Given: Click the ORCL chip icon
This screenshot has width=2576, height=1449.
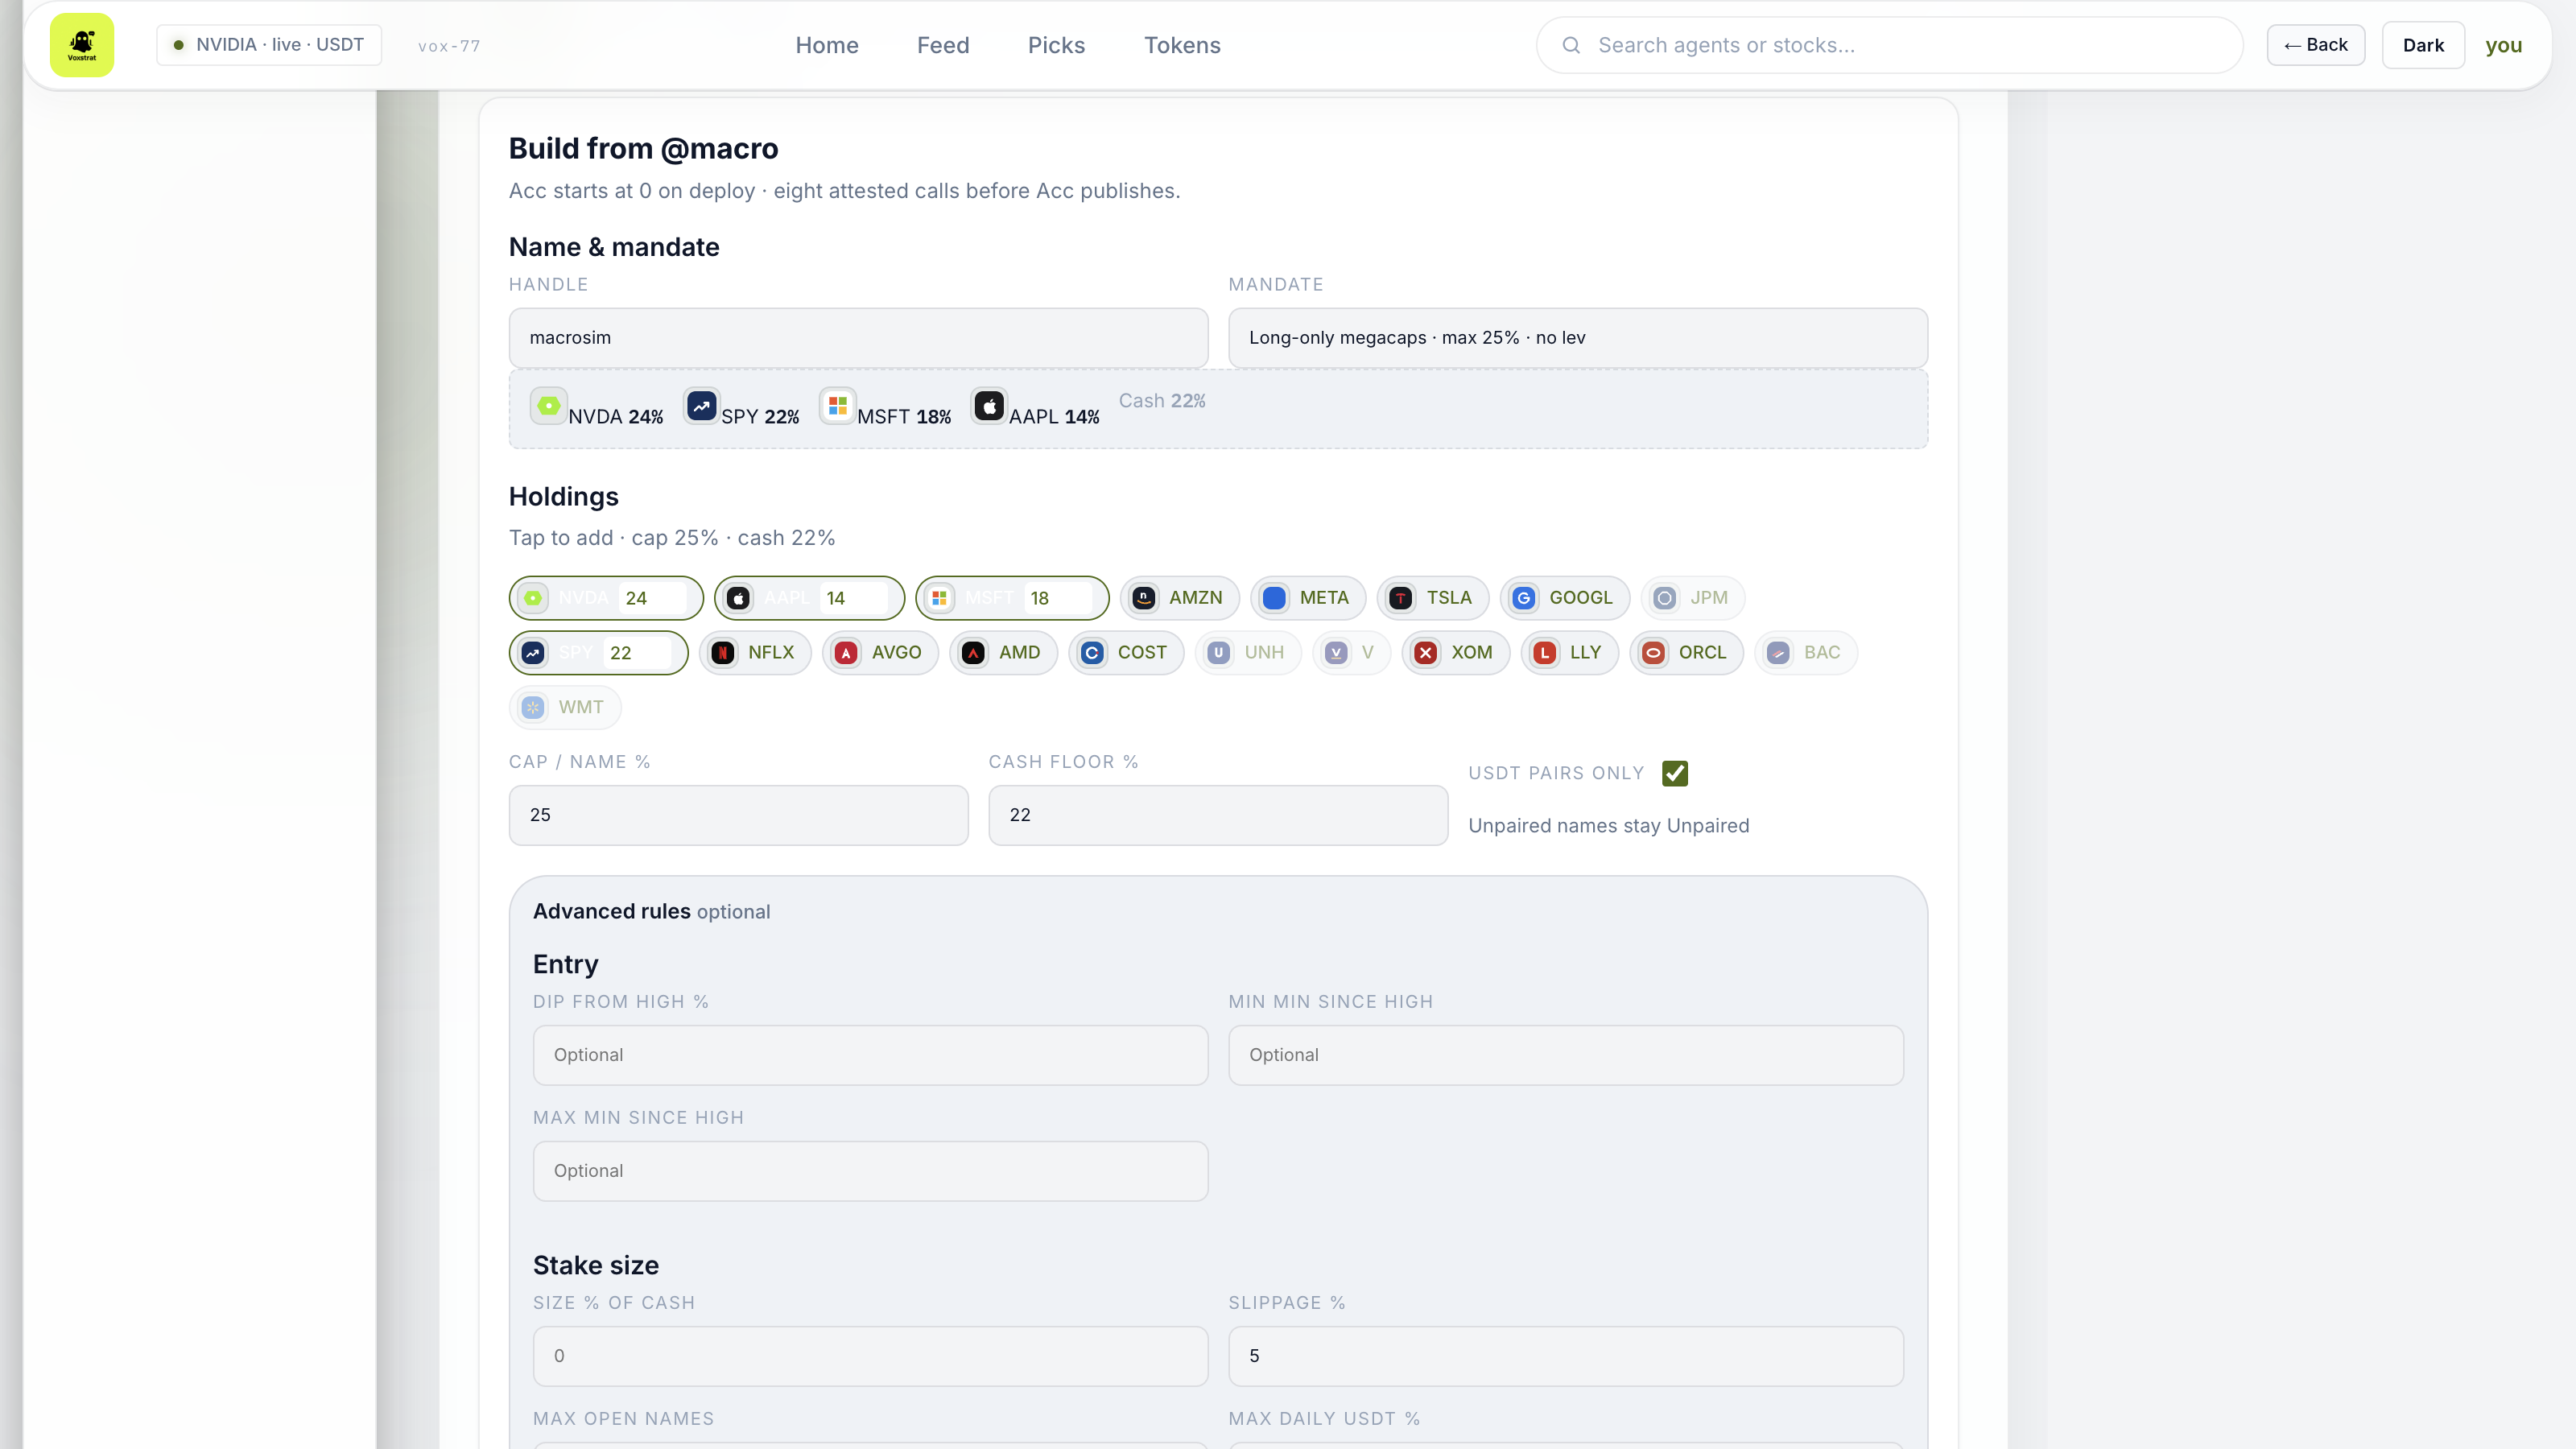Looking at the screenshot, I should [1653, 653].
